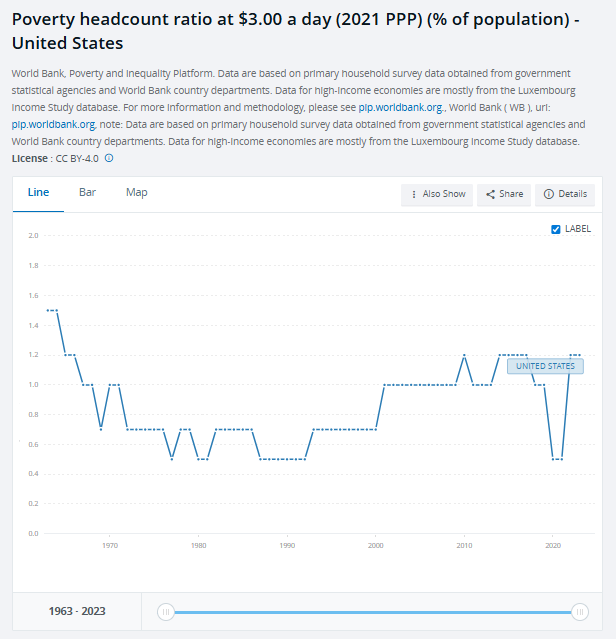
Task: Open the second pip.worldbank.org link
Action: [53, 124]
